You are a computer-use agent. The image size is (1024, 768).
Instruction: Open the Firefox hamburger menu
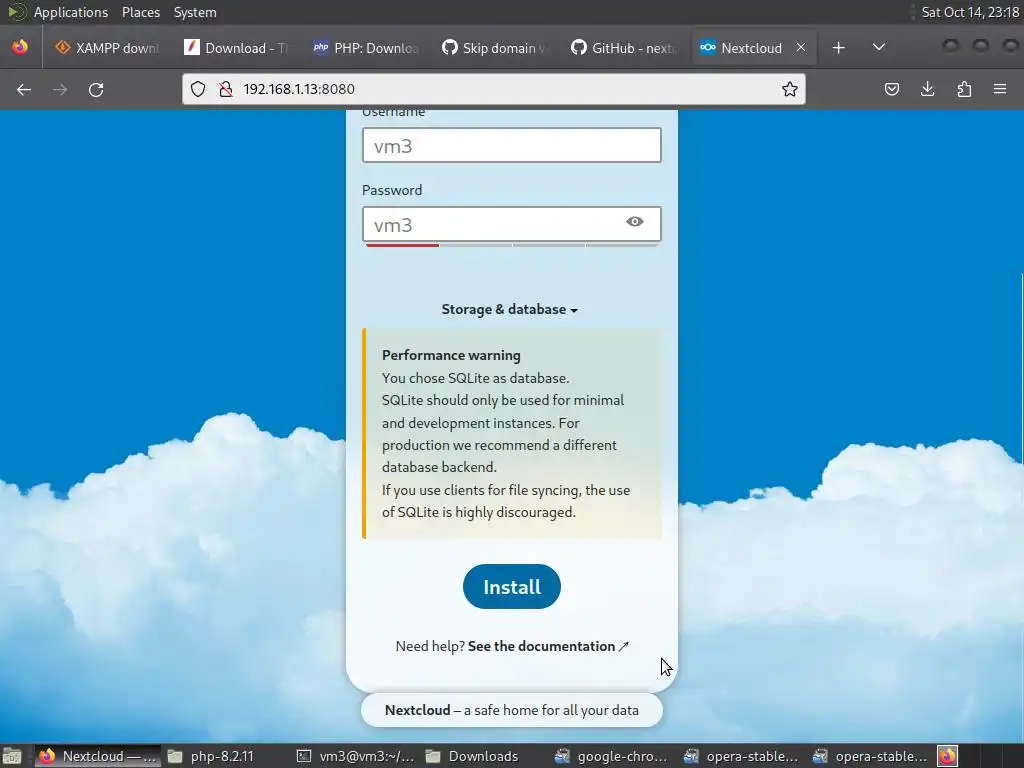(1000, 89)
